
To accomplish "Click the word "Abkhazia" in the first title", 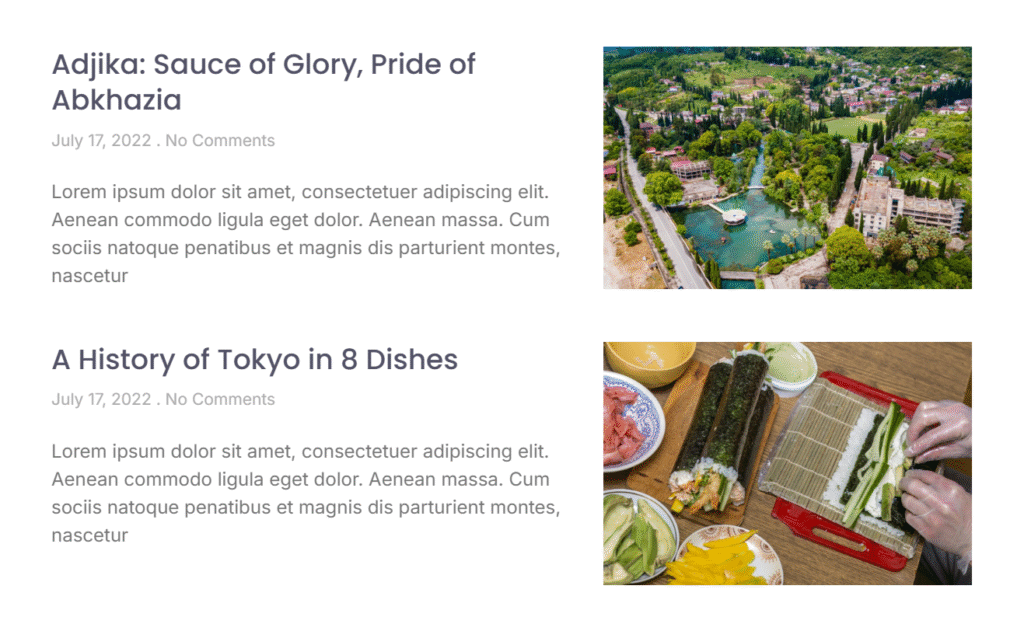I will (x=116, y=101).
